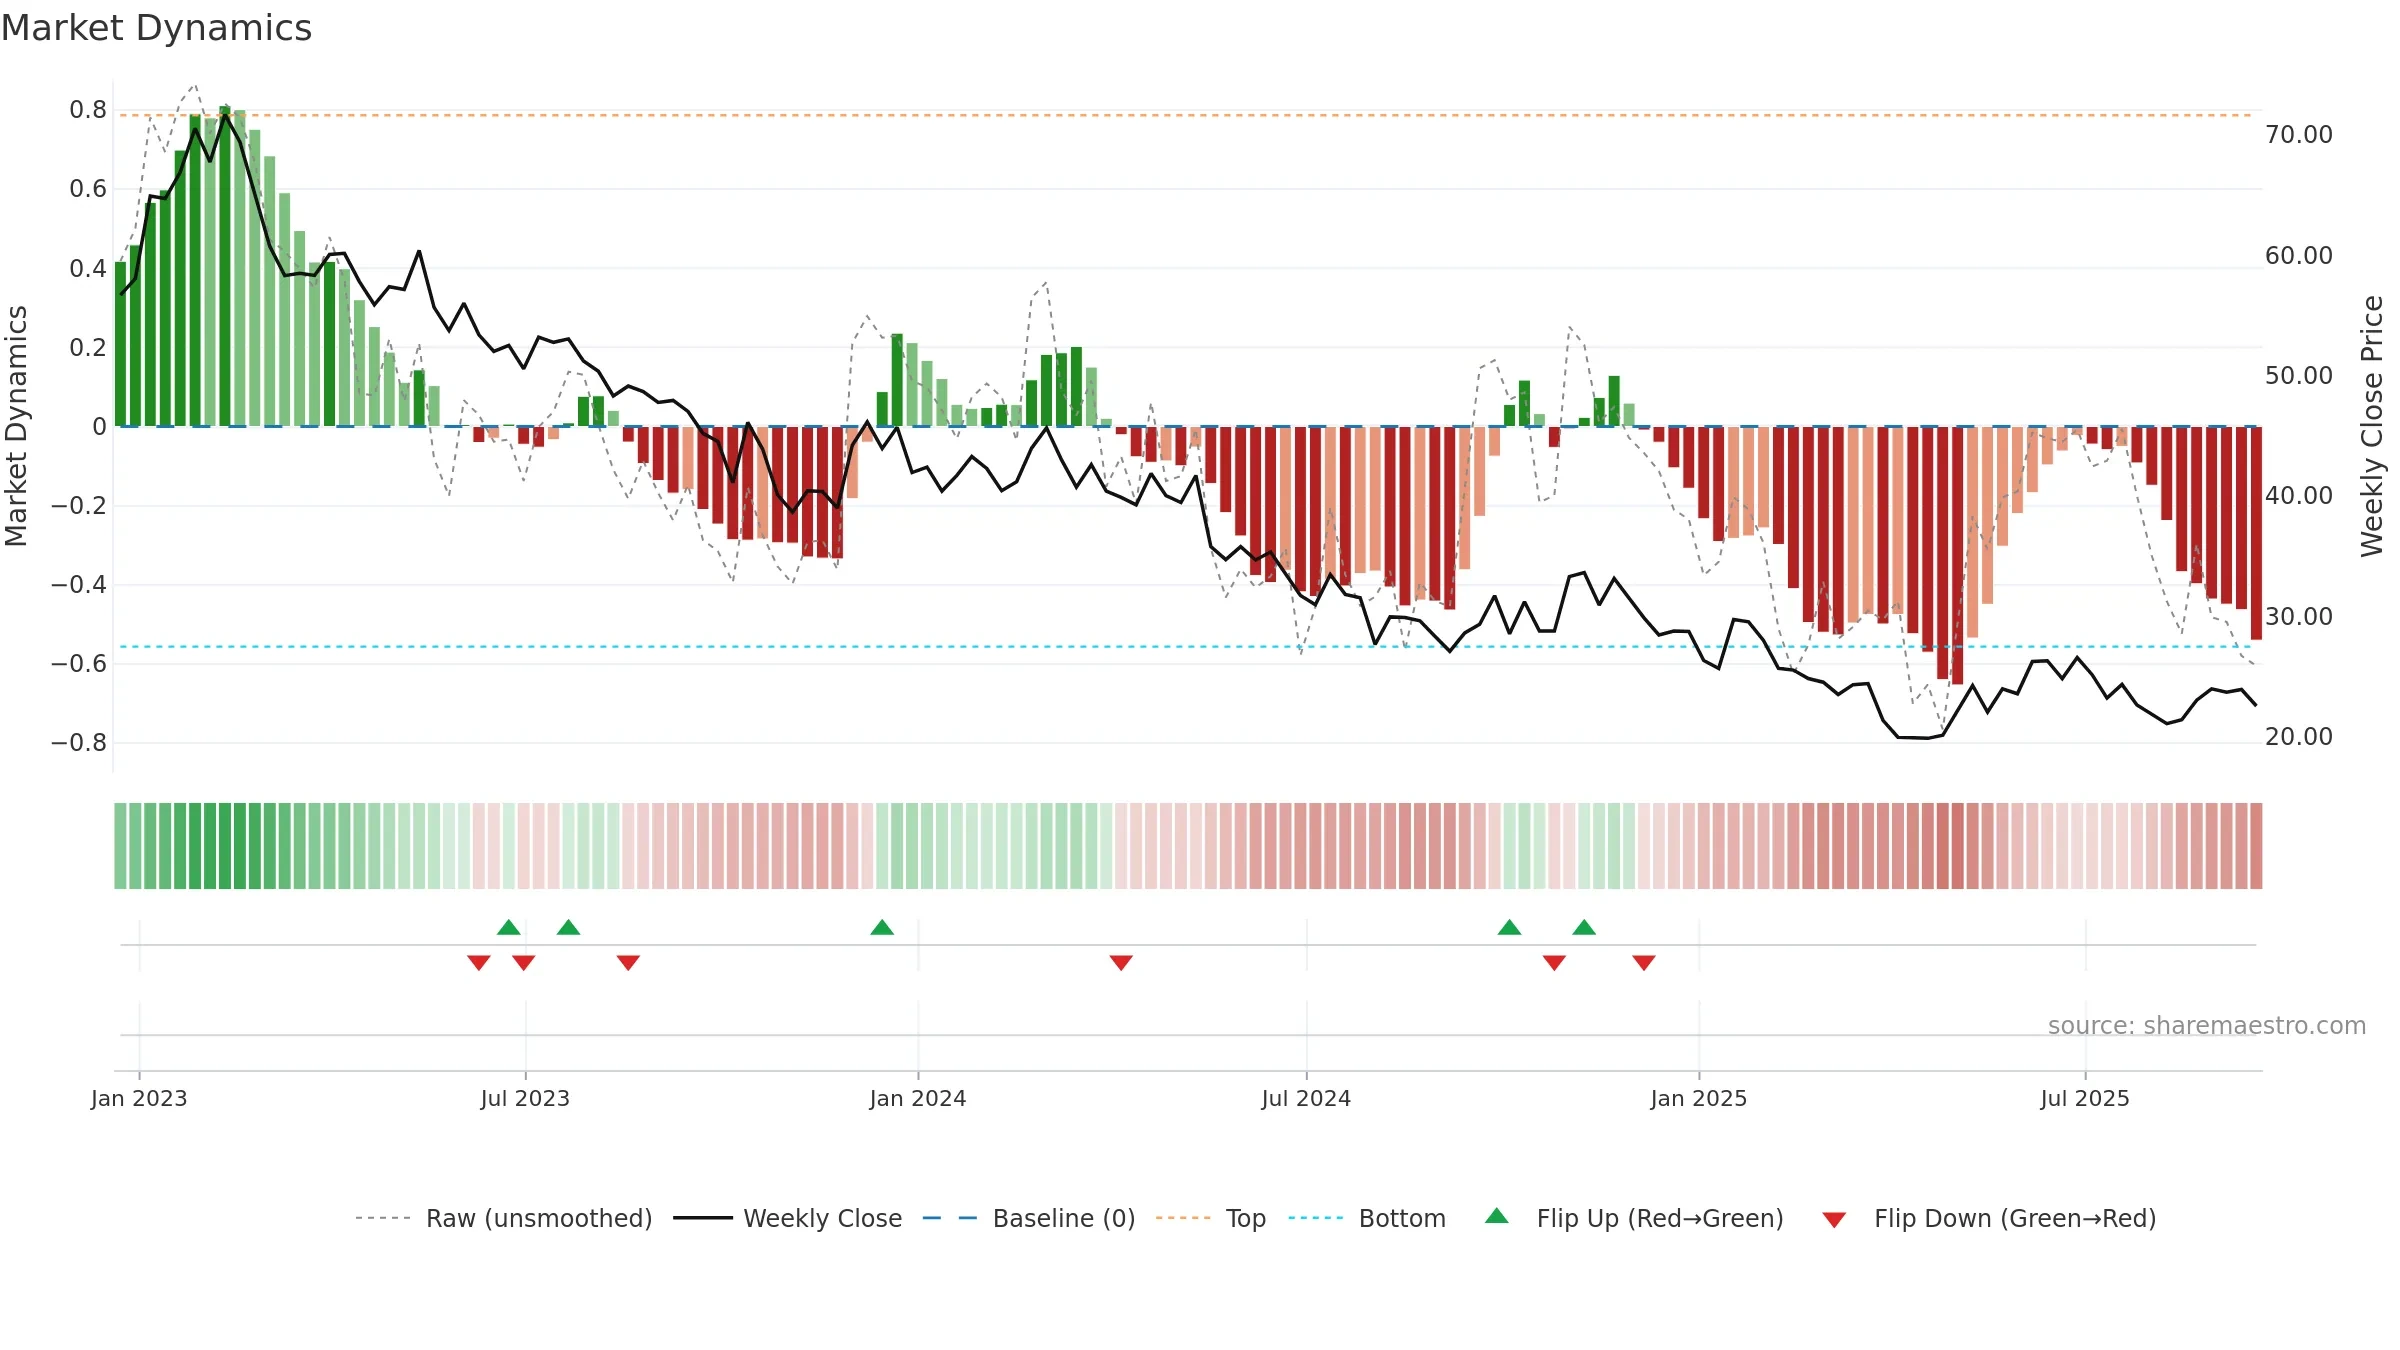This screenshot has height=1350, width=2400.
Task: Click the 'Market Dynamics' chart title
Action: (x=156, y=28)
